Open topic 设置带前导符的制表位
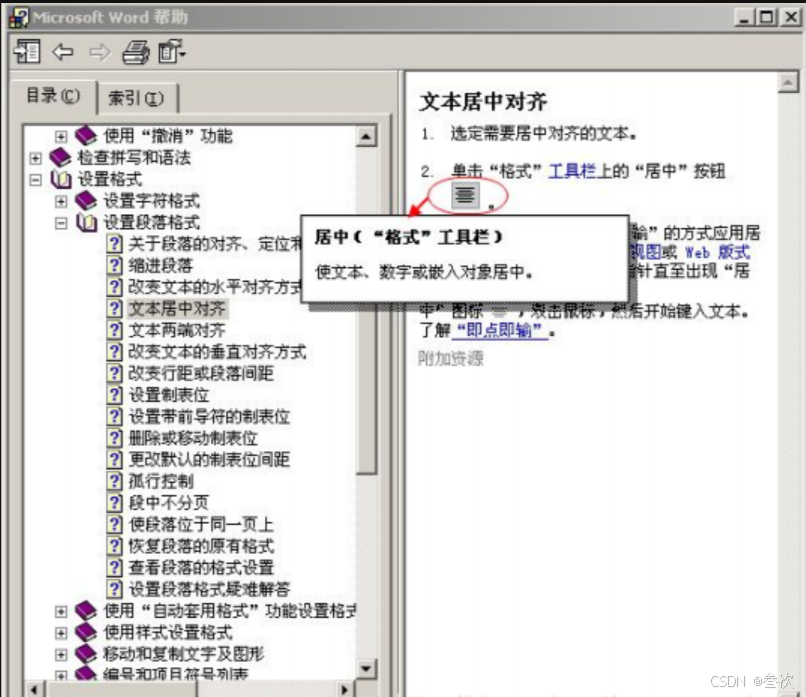Viewport: 806px width, 697px height. 209,416
